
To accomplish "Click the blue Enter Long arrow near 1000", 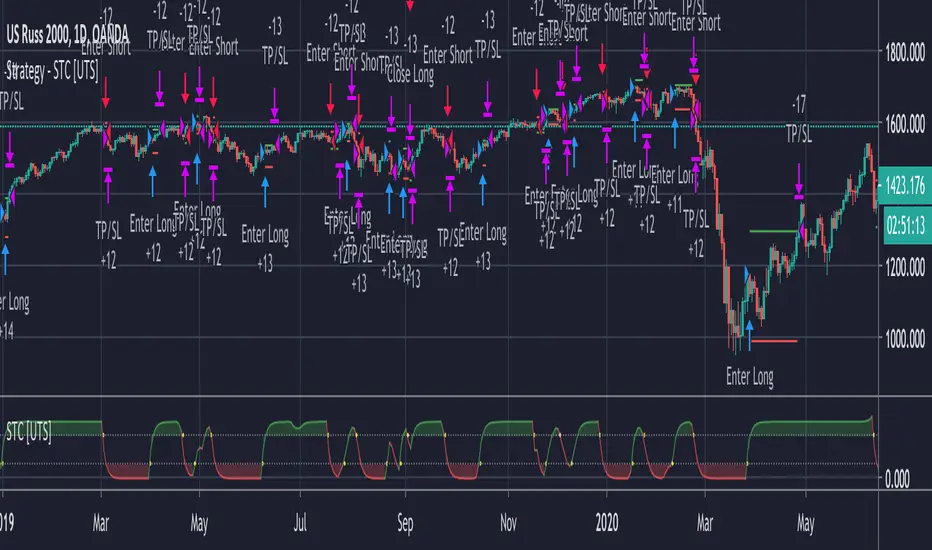I will point(749,331).
